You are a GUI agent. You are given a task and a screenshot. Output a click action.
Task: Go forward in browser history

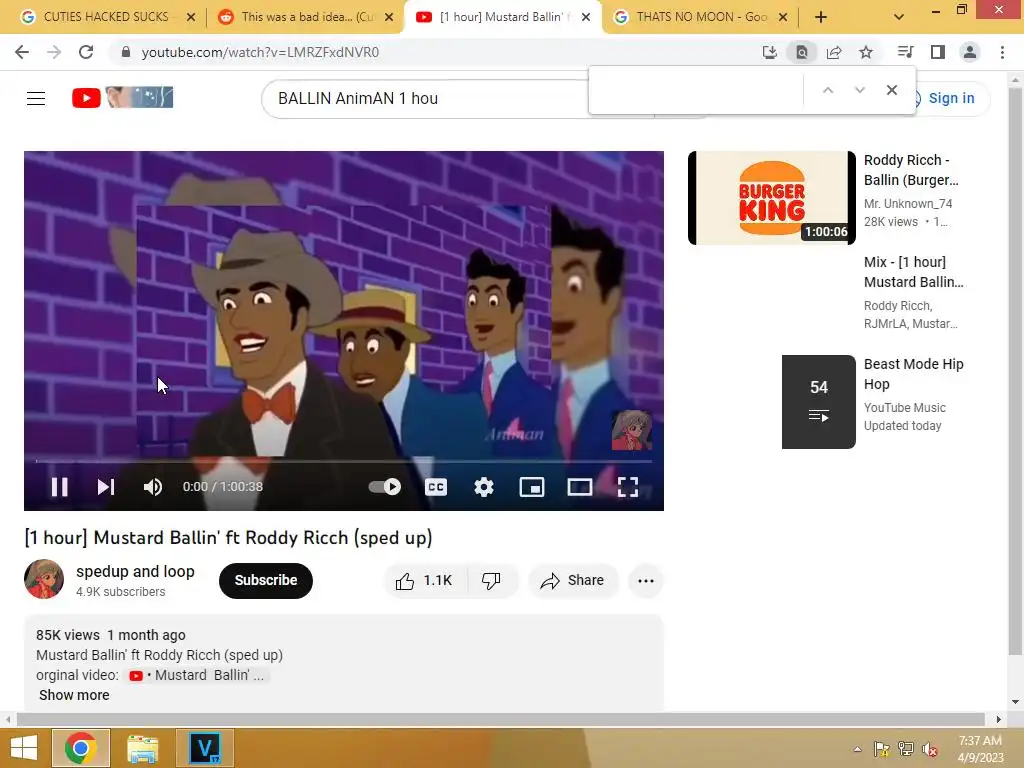click(x=54, y=52)
